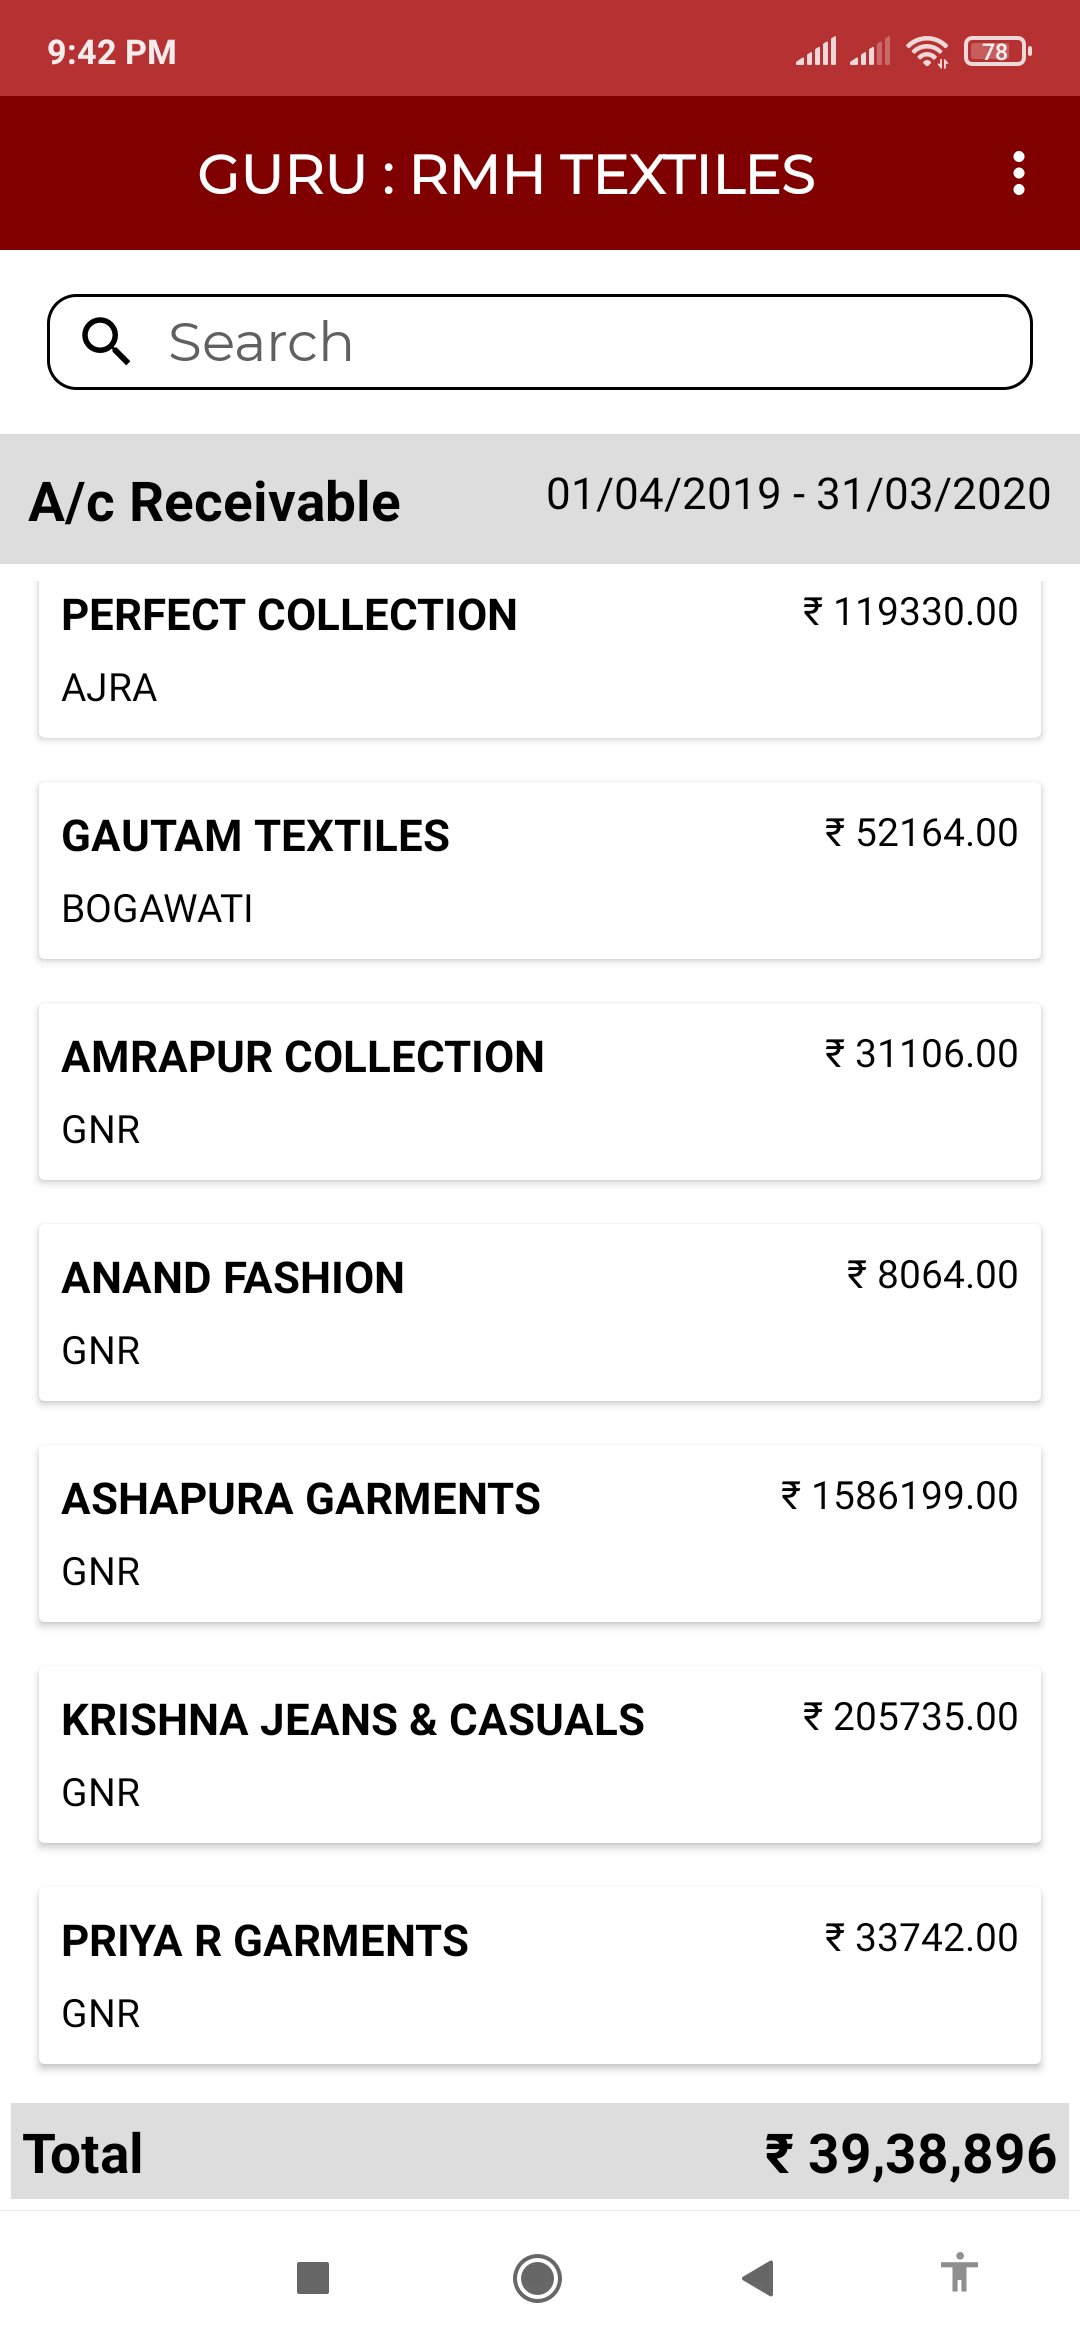The image size is (1080, 2340).
Task: Select the ANAND FASHION receivable card
Action: point(540,1313)
